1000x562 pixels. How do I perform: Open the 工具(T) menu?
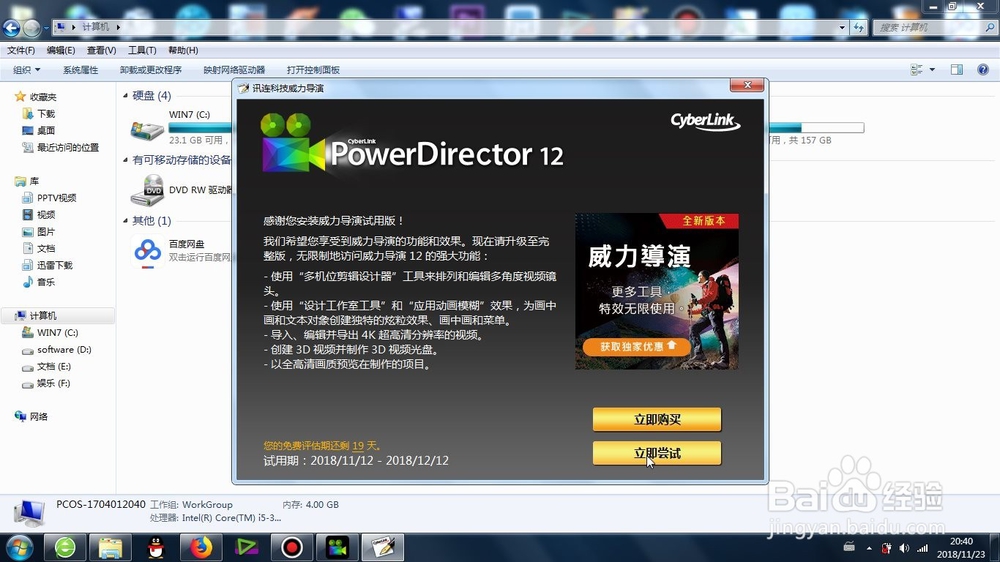pyautogui.click(x=142, y=50)
